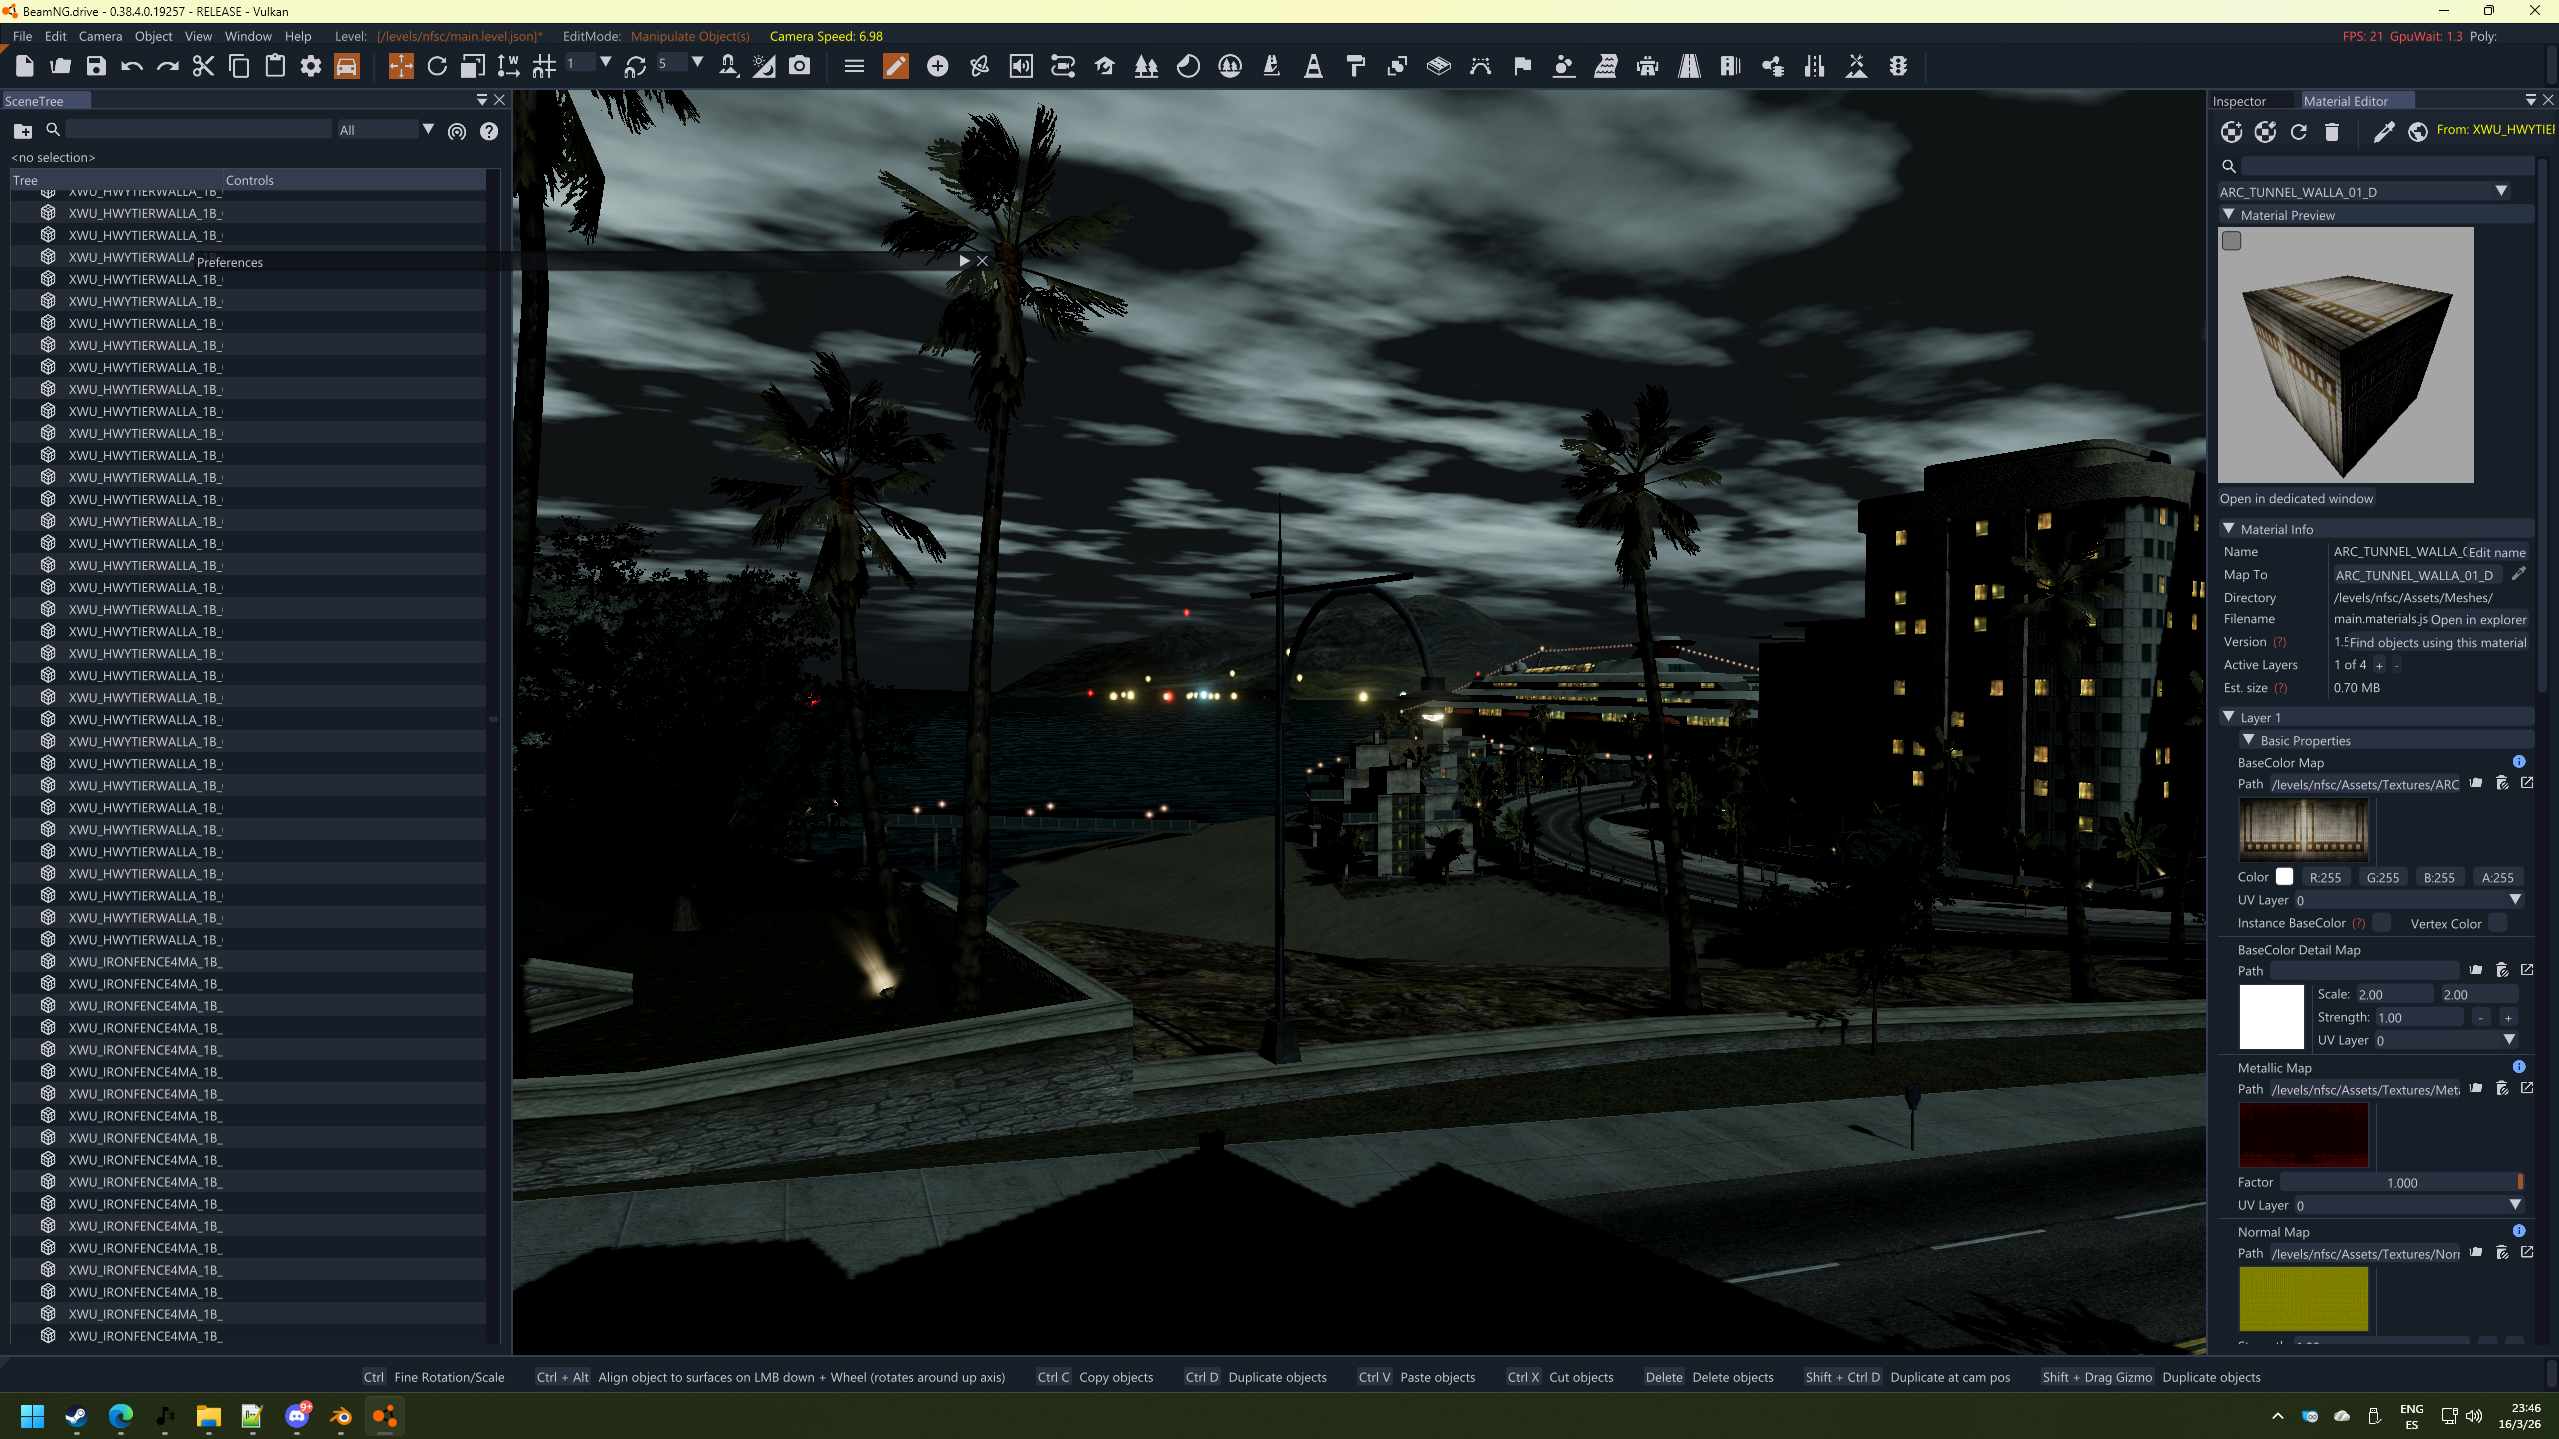Add new folder in SceneTree
Screen dimensions: 2559x1439
point(23,131)
